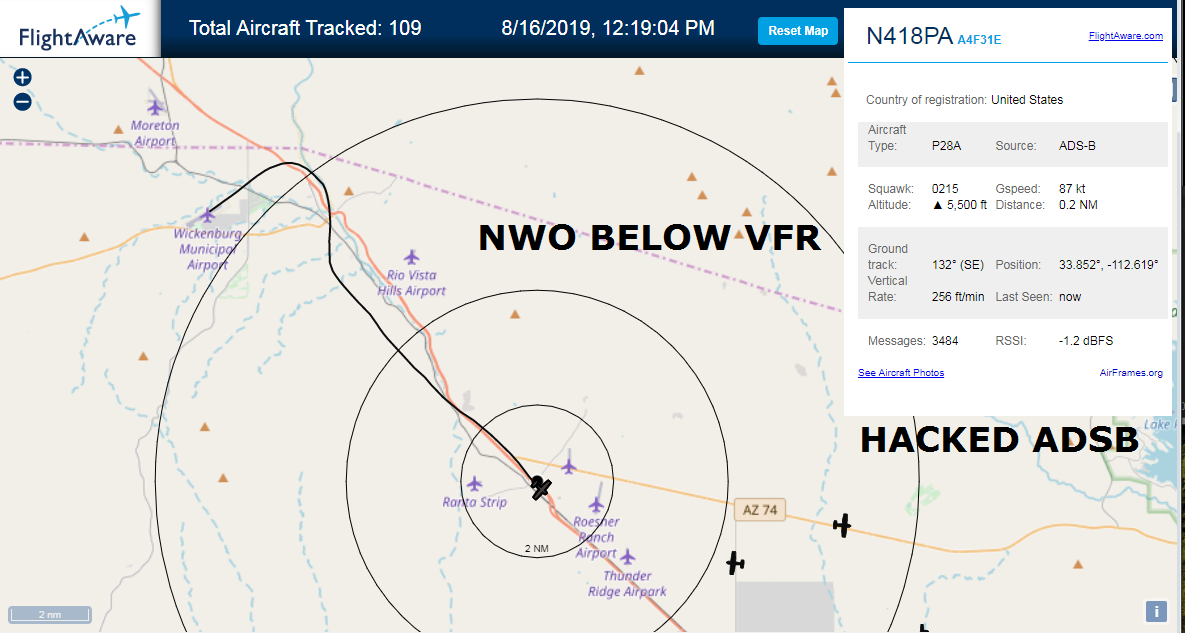1185x633 pixels.
Task: Open the See Aircraft Photos link
Action: [901, 372]
